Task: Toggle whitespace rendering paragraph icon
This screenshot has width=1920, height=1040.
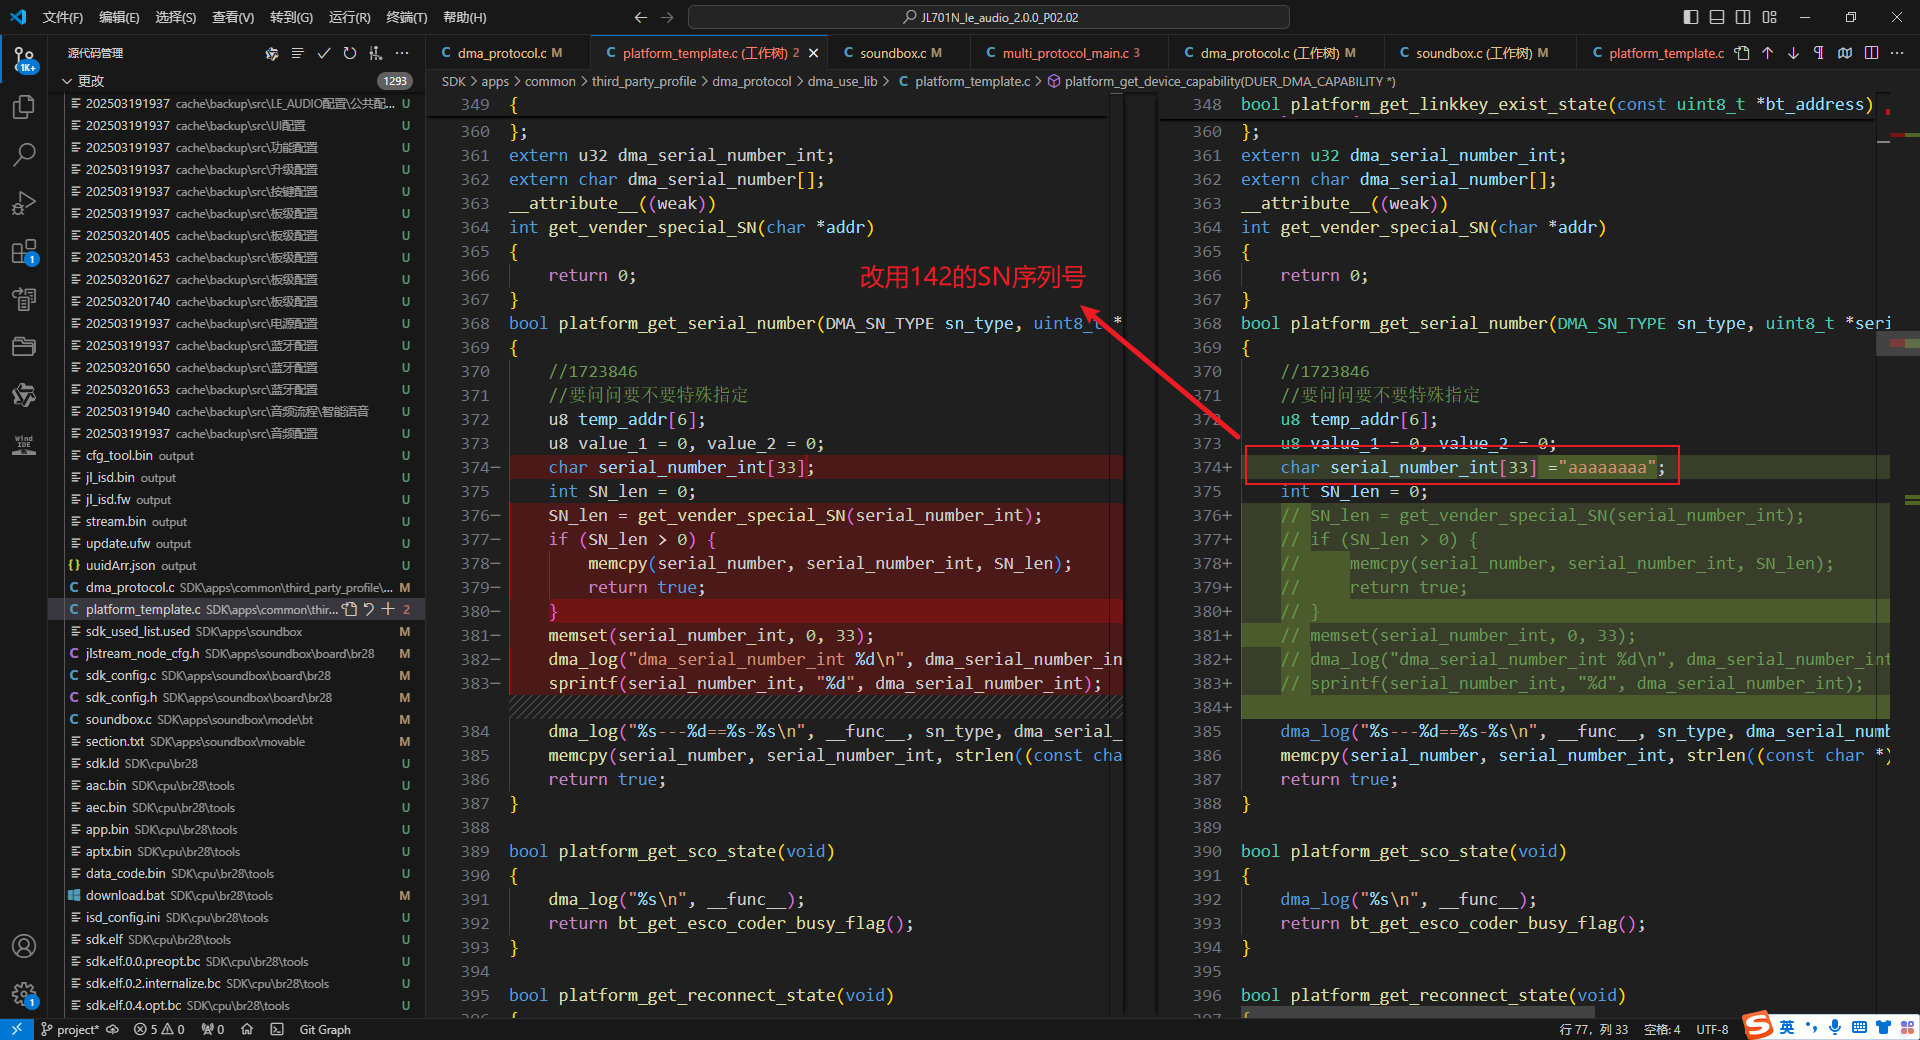Action: point(1819,53)
